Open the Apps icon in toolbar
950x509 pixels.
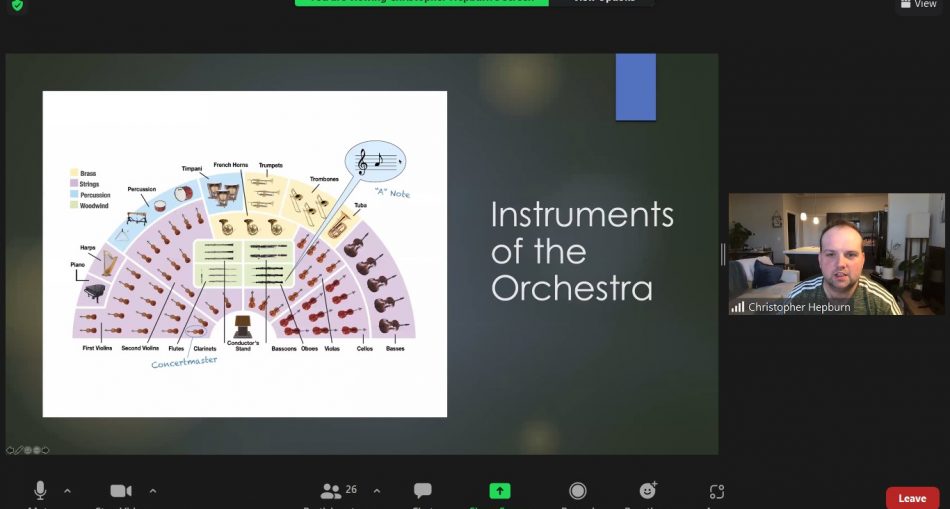(717, 491)
